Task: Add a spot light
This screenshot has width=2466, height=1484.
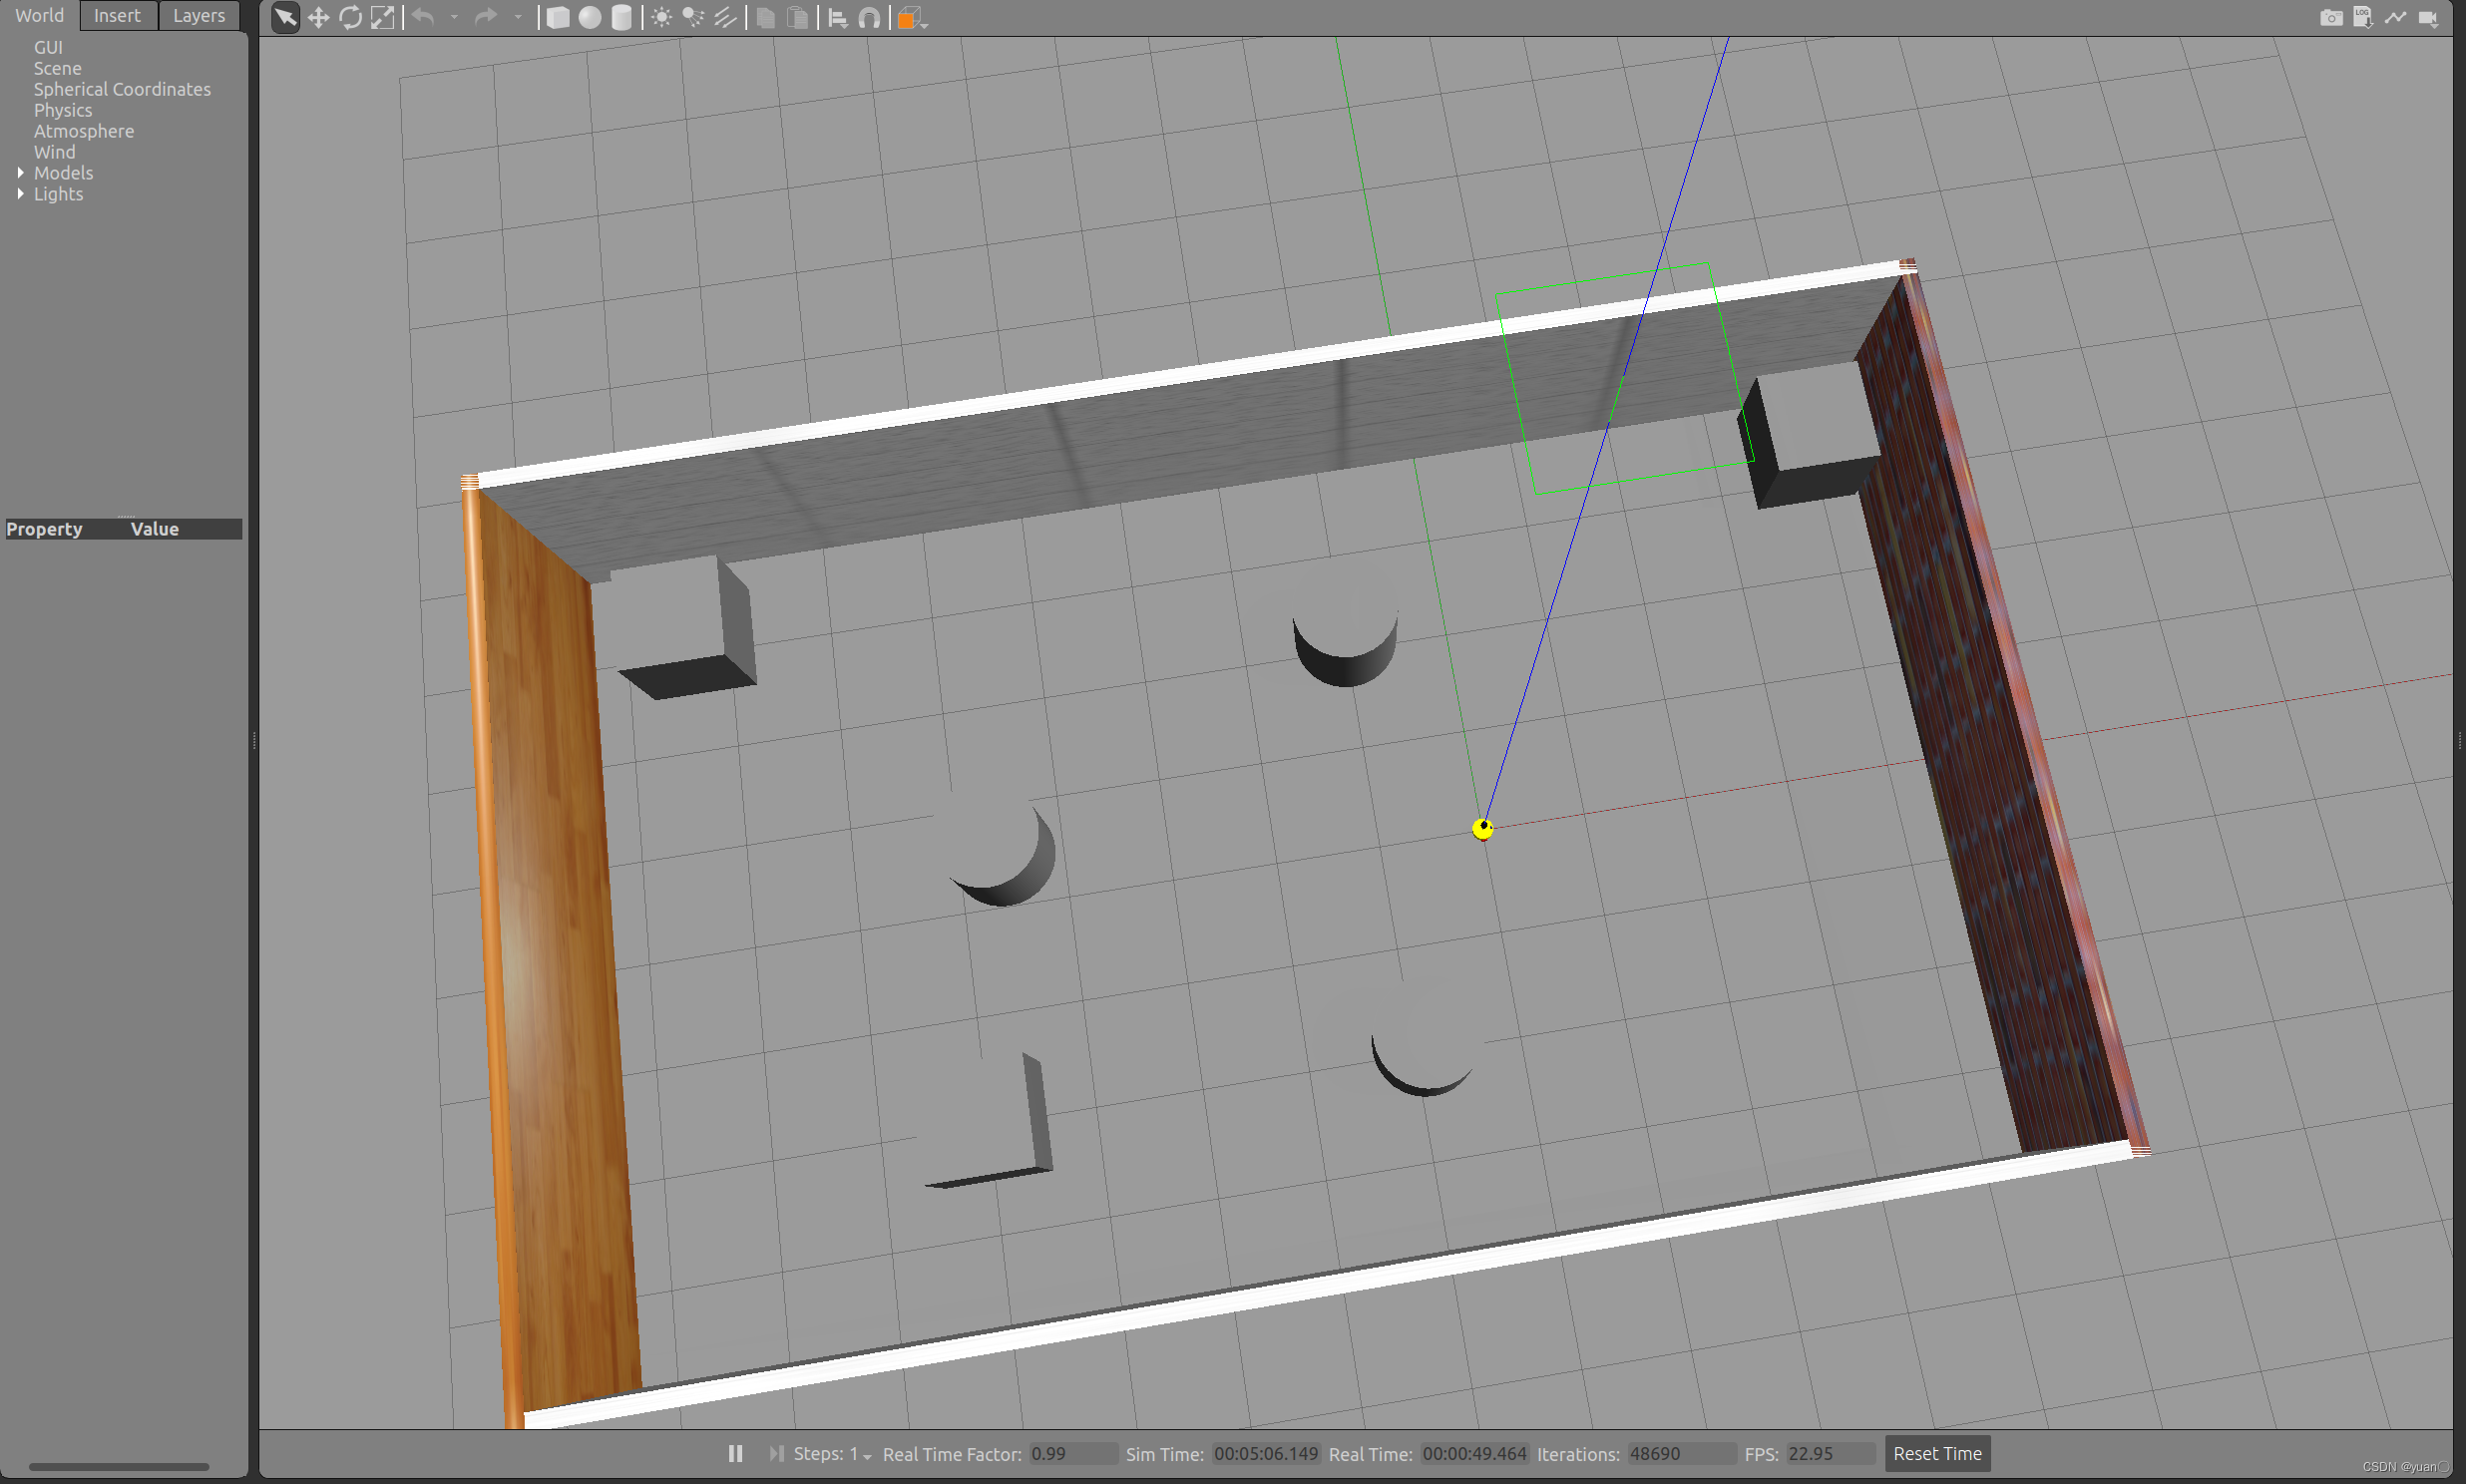Action: [x=693, y=17]
